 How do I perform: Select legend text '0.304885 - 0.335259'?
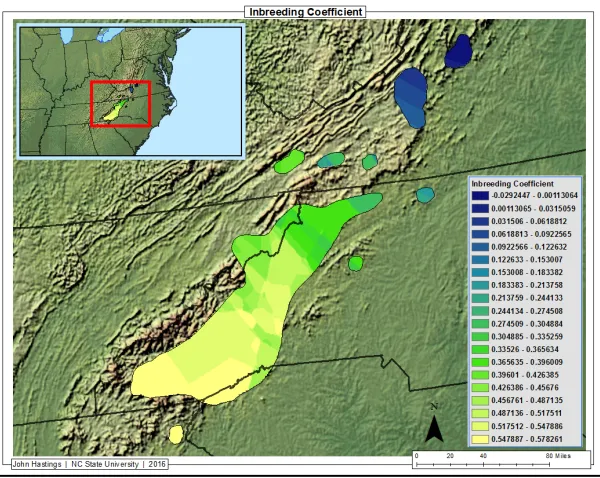click(527, 336)
